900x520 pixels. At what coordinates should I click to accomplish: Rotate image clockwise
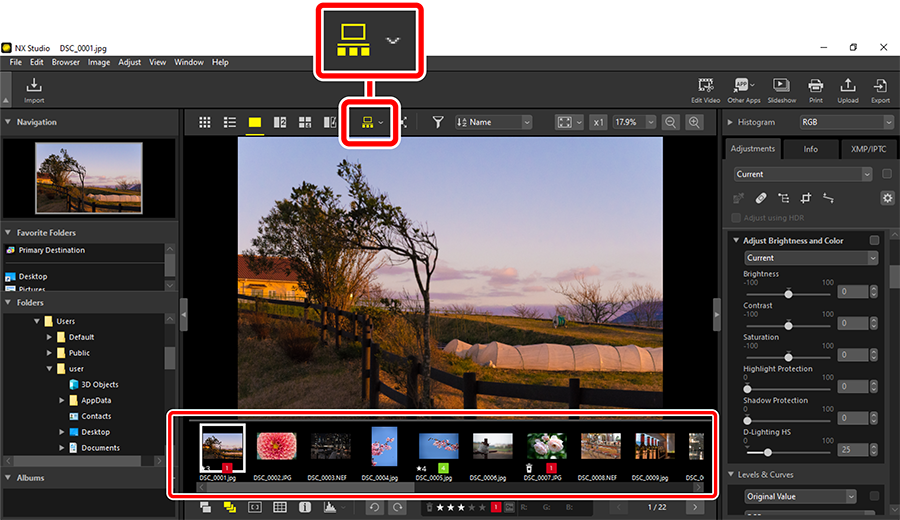click(x=397, y=507)
